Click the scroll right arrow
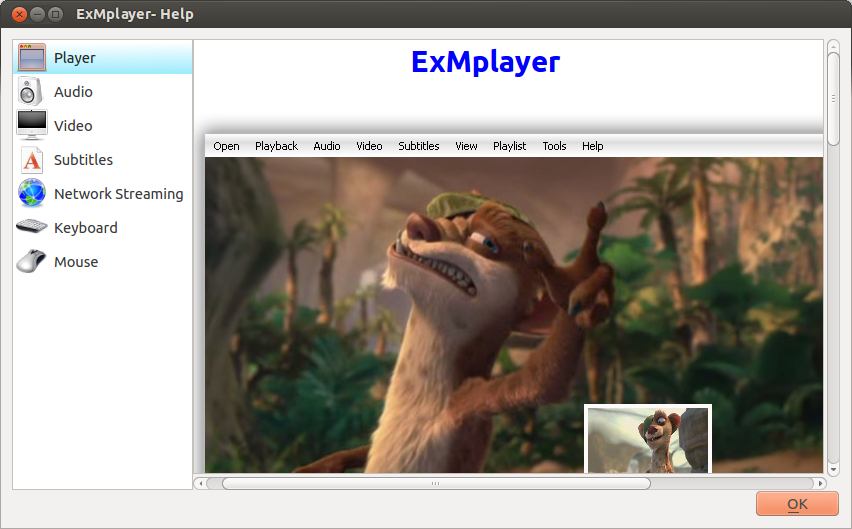Screen dimensions: 852x529 (x=820, y=483)
